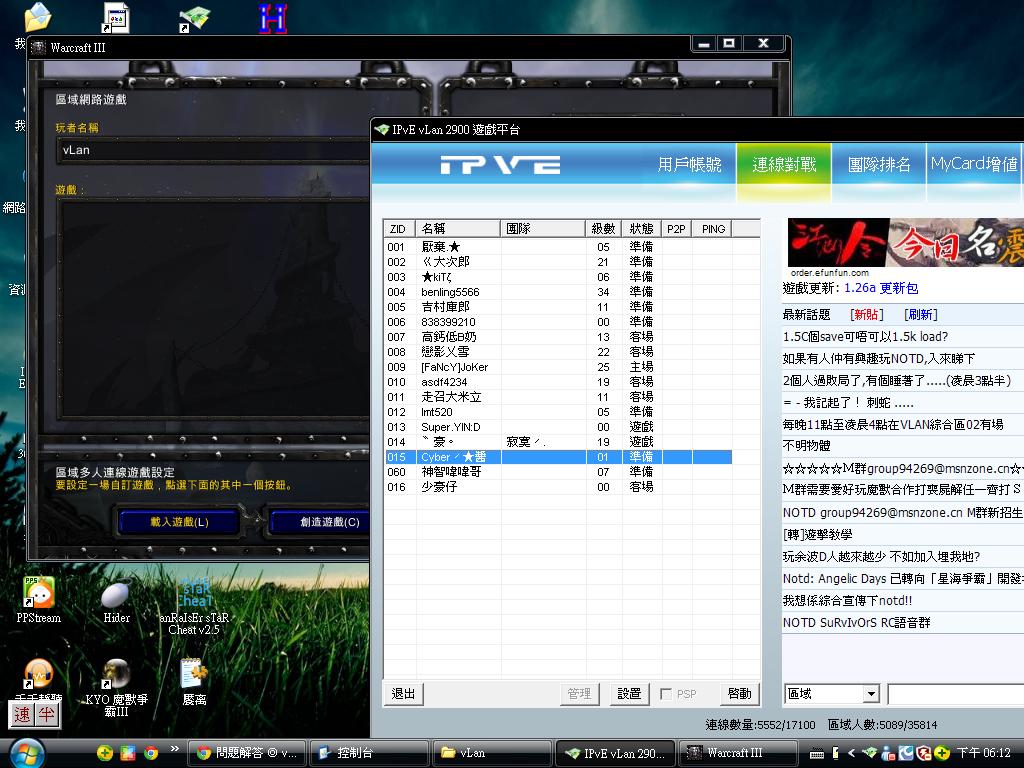Select player row 004 benling5566
Screen dimensions: 1024x768
click(x=558, y=292)
